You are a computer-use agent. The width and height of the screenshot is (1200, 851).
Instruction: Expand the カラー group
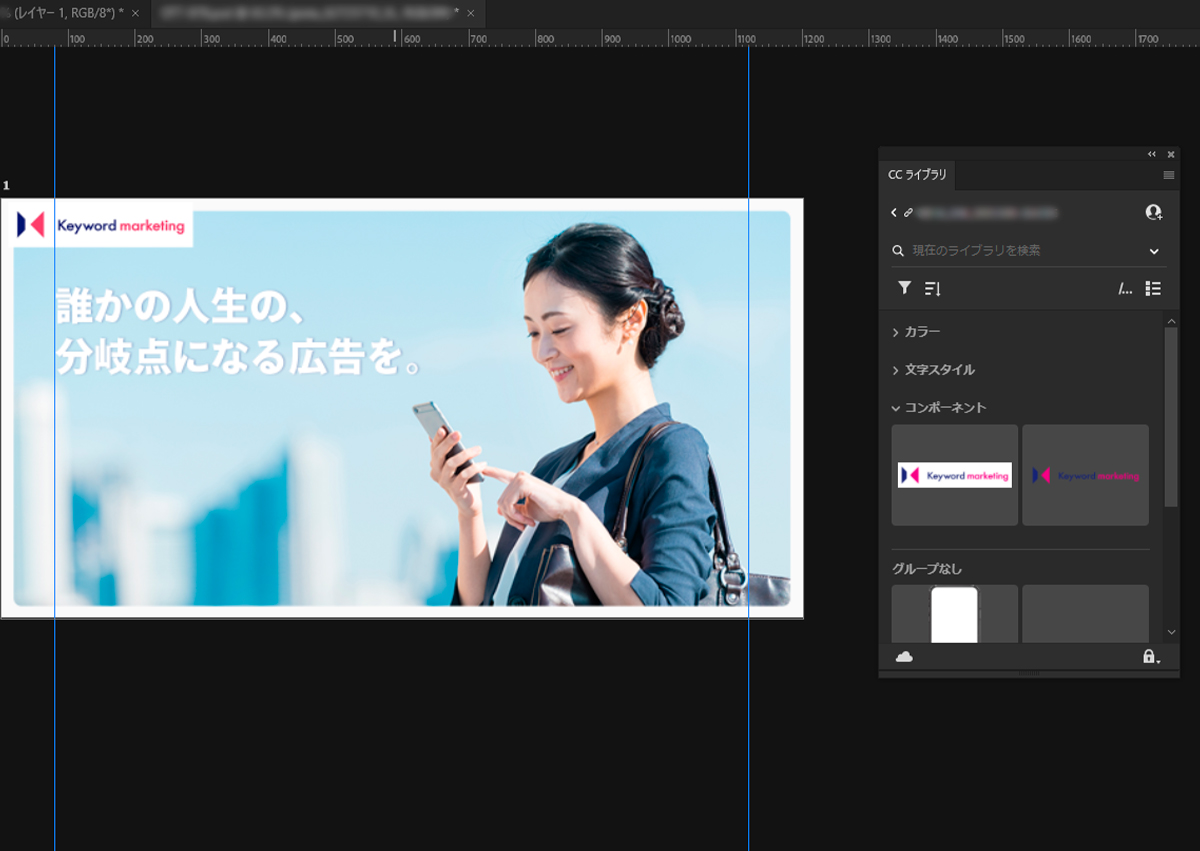[x=916, y=331]
